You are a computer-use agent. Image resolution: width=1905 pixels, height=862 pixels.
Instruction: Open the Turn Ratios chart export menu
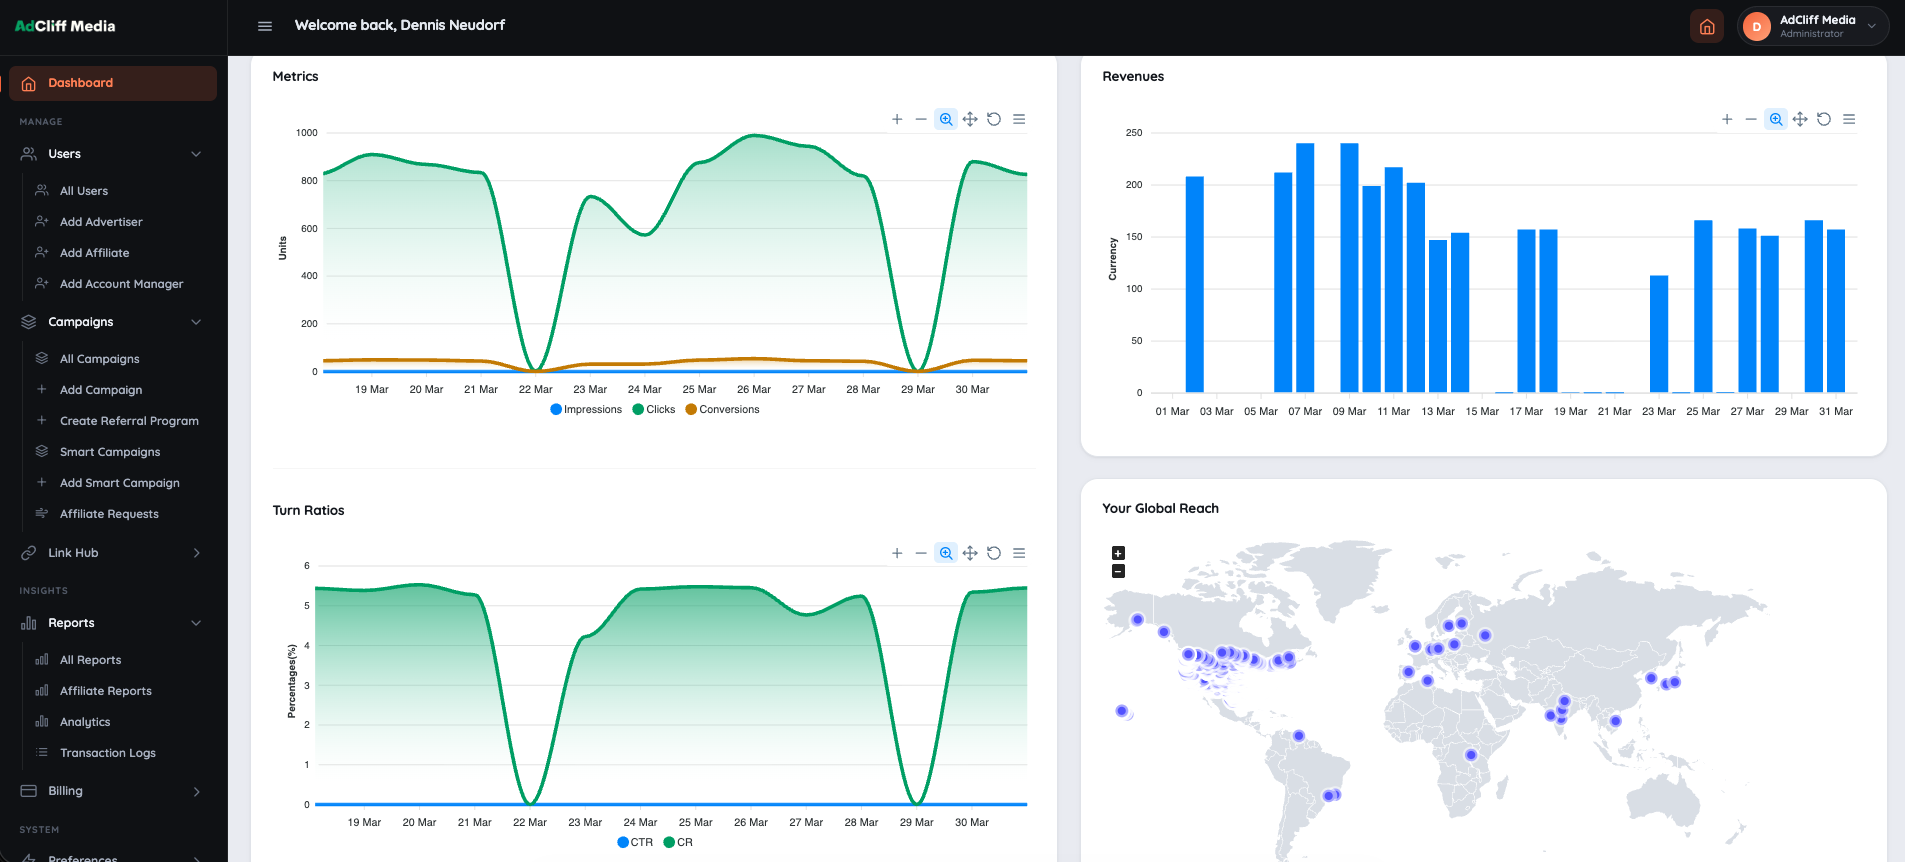(1019, 553)
